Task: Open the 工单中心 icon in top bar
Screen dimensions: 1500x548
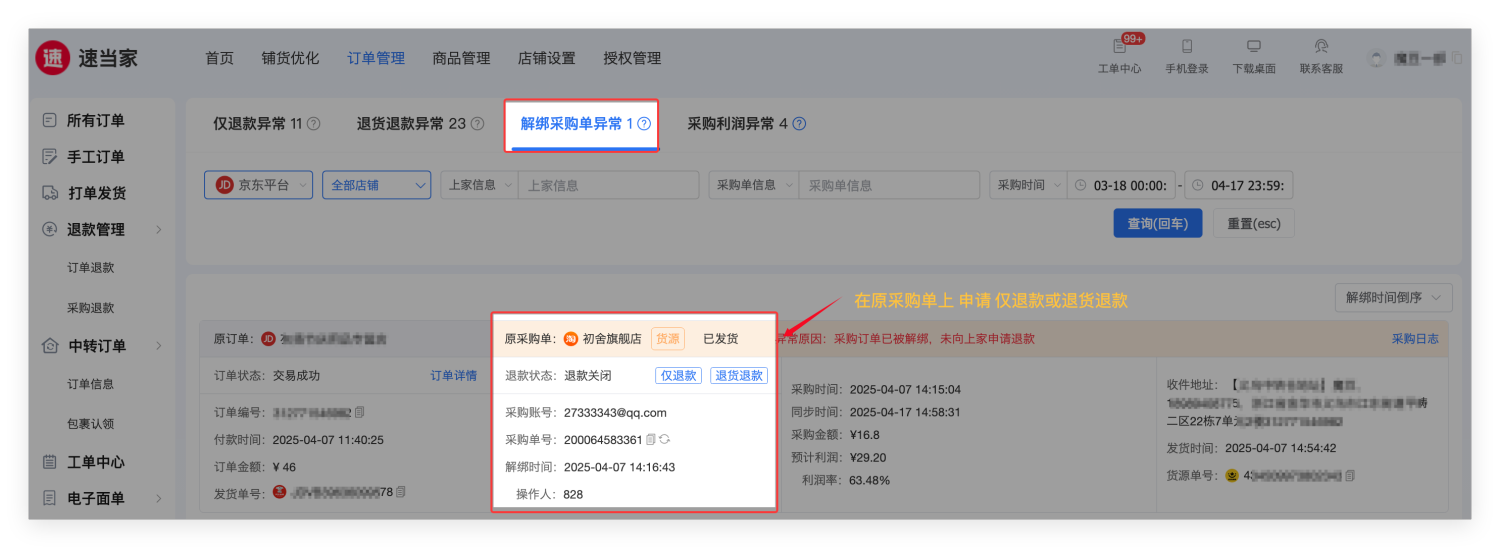Action: [x=1119, y=47]
